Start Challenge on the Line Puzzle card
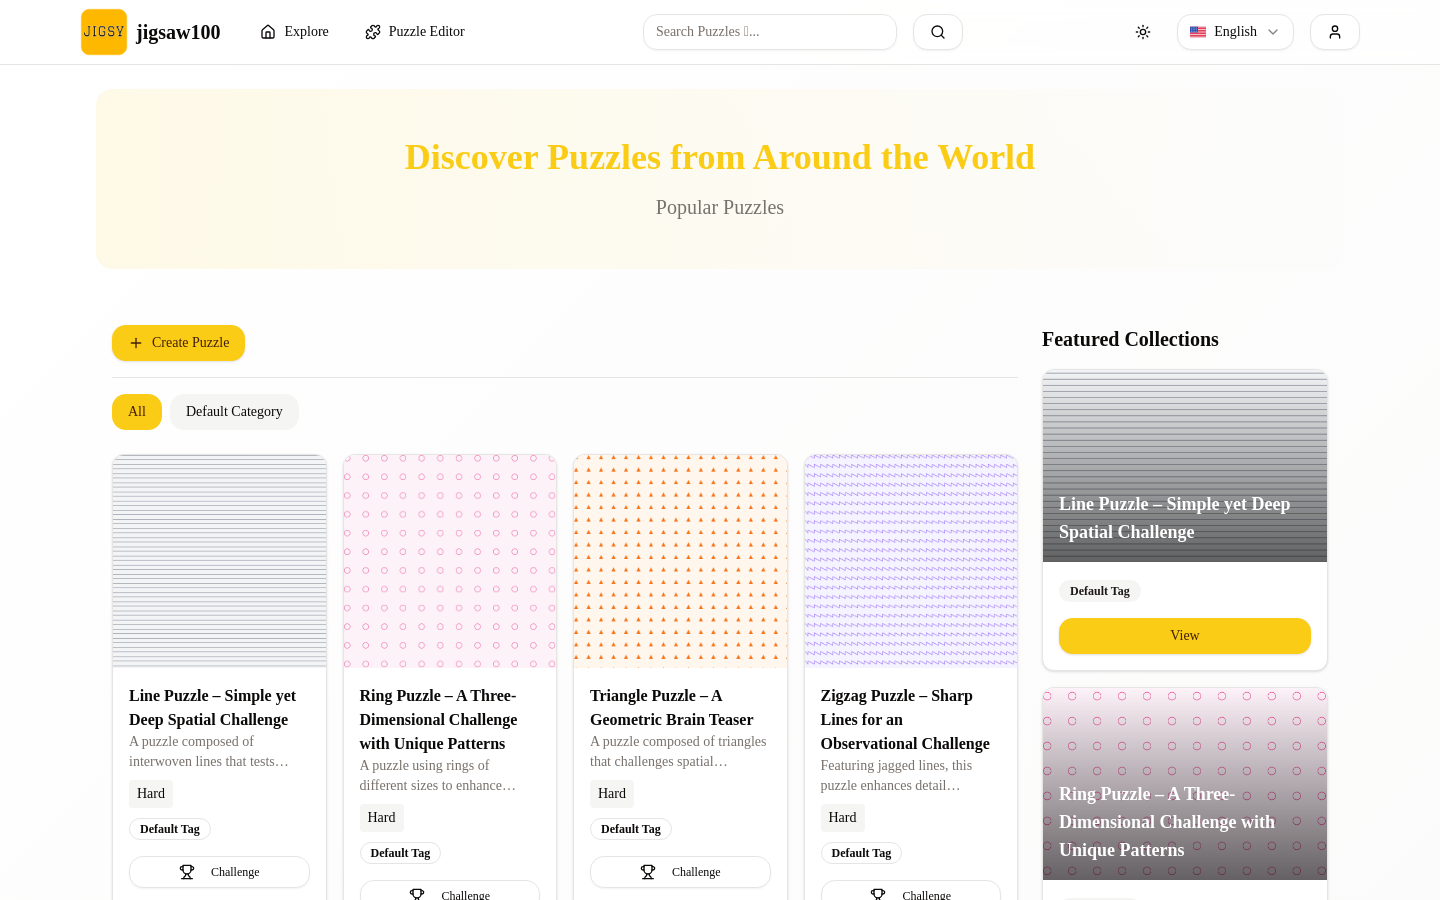Image resolution: width=1440 pixels, height=900 pixels. click(219, 872)
